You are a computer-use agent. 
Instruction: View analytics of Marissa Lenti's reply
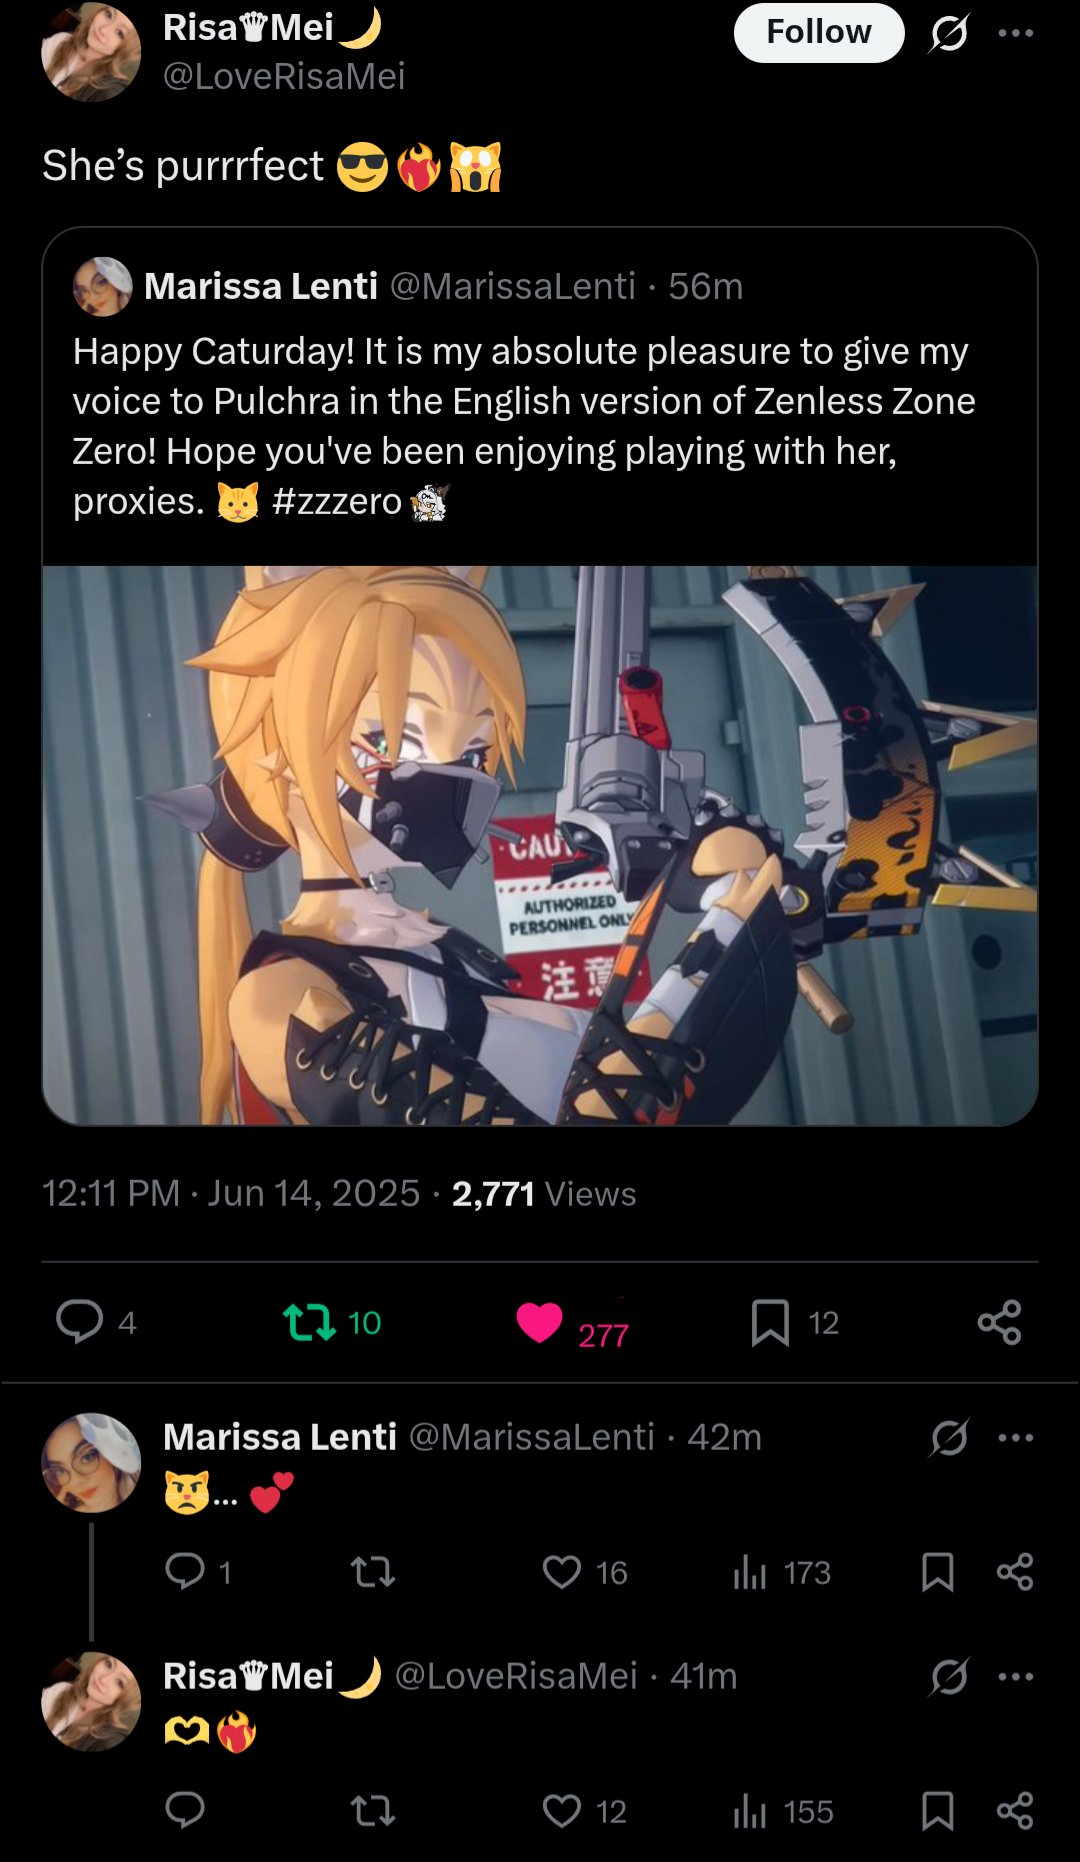(750, 1572)
